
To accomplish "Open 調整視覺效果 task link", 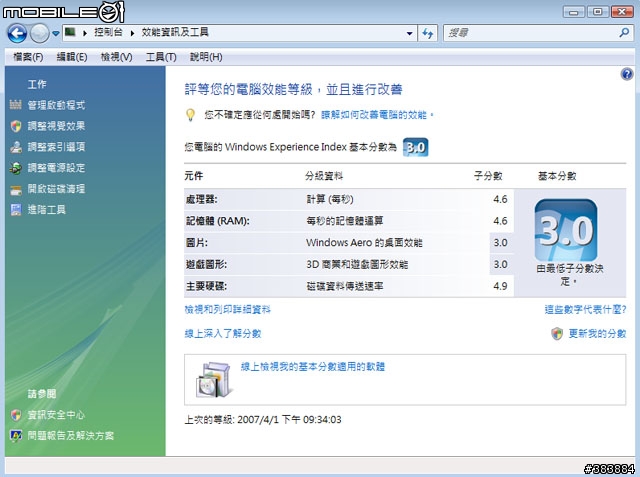I will click(x=56, y=126).
